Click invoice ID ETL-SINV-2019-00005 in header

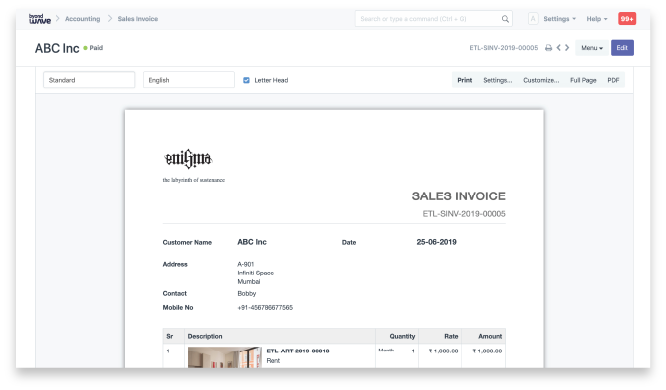click(504, 48)
